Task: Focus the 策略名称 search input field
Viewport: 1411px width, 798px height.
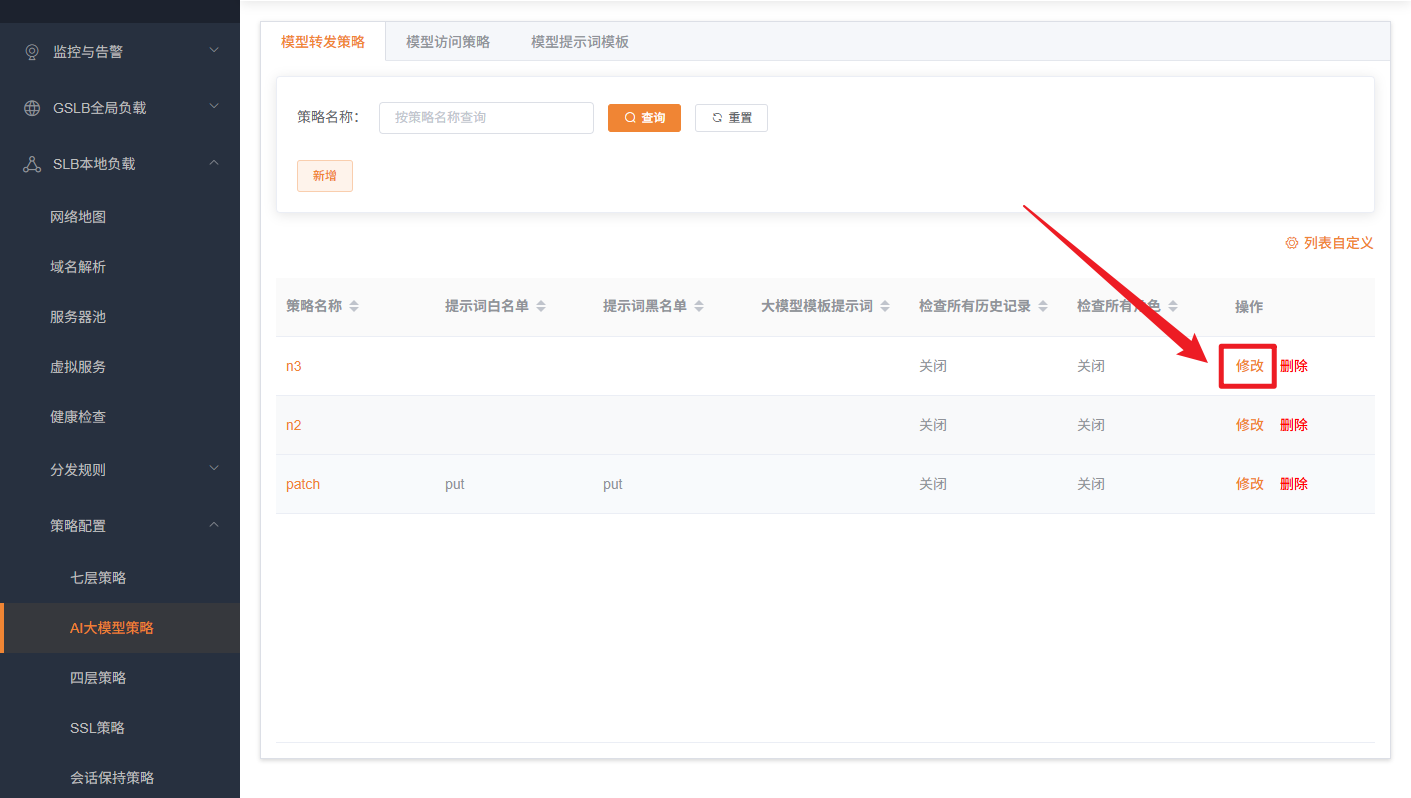Action: point(486,118)
